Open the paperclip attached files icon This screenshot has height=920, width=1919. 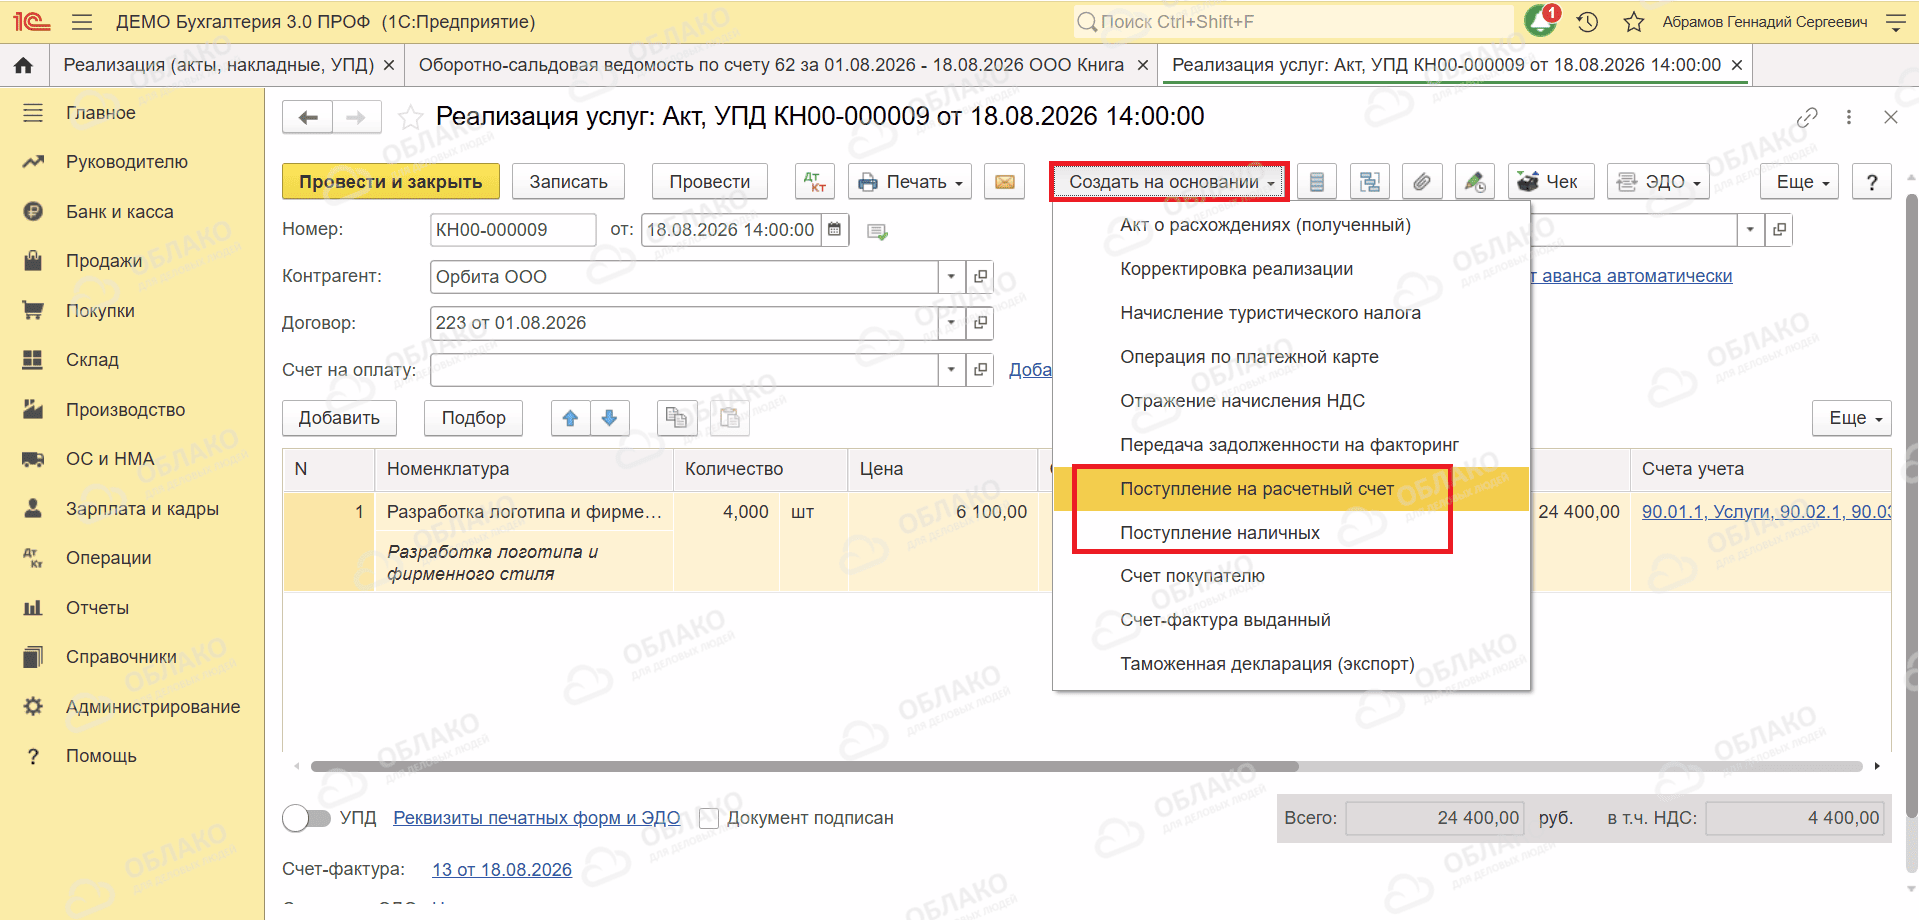click(x=1421, y=182)
